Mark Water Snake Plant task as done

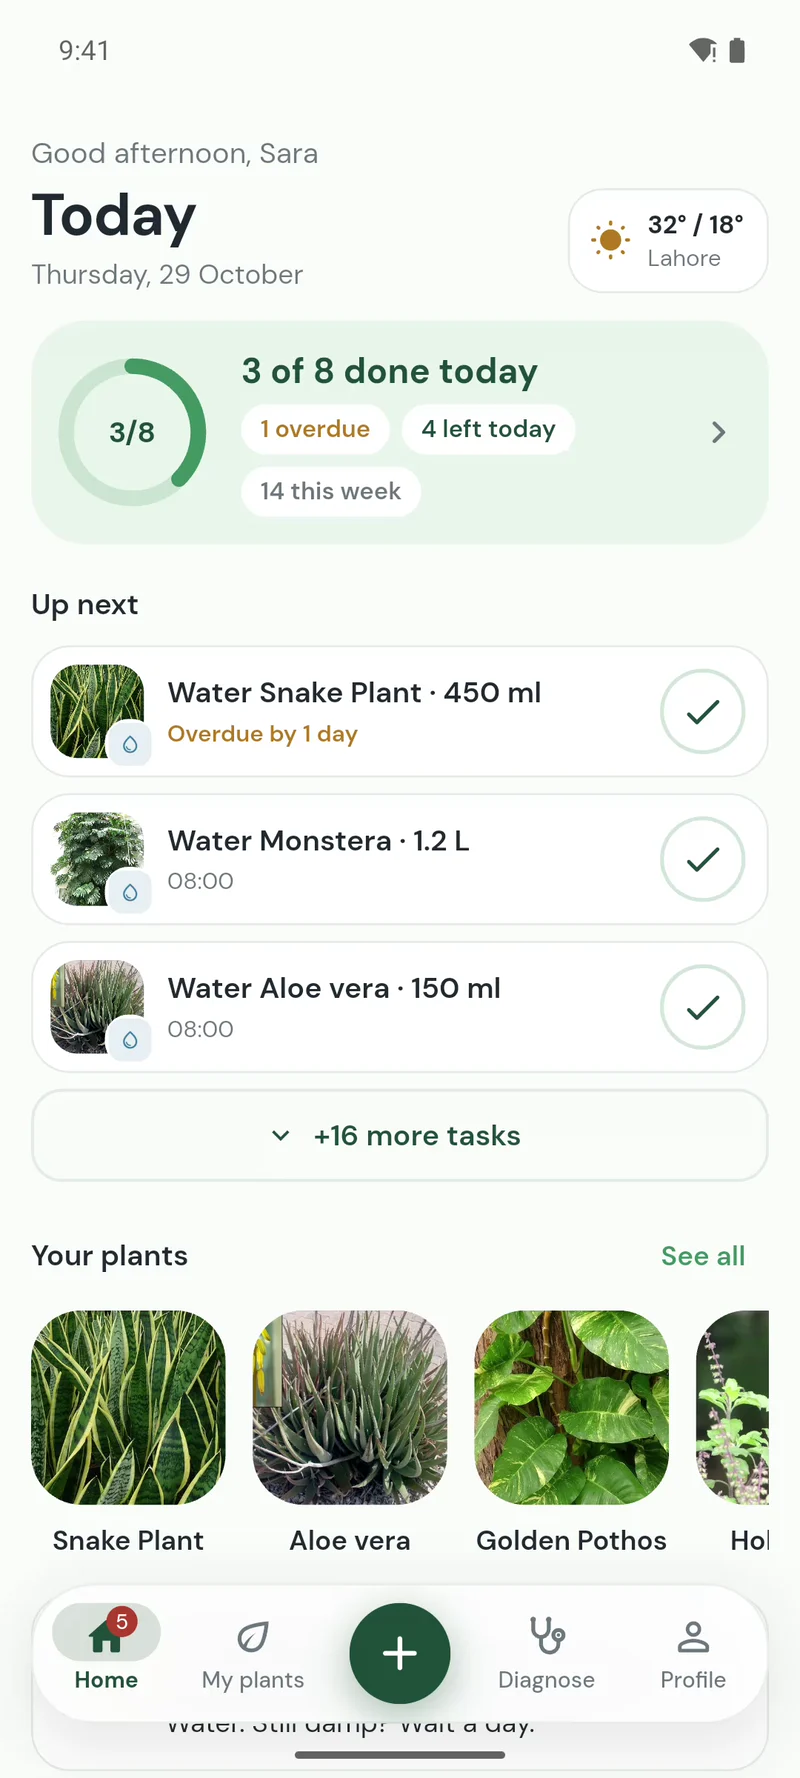point(703,711)
